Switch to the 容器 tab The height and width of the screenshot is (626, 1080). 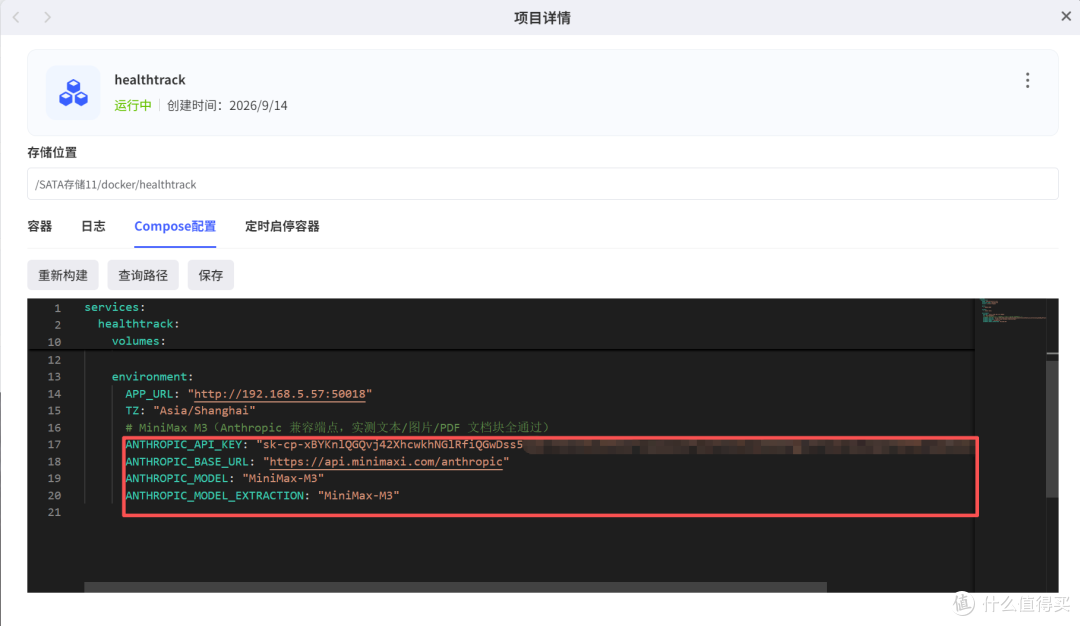pyautogui.click(x=40, y=226)
